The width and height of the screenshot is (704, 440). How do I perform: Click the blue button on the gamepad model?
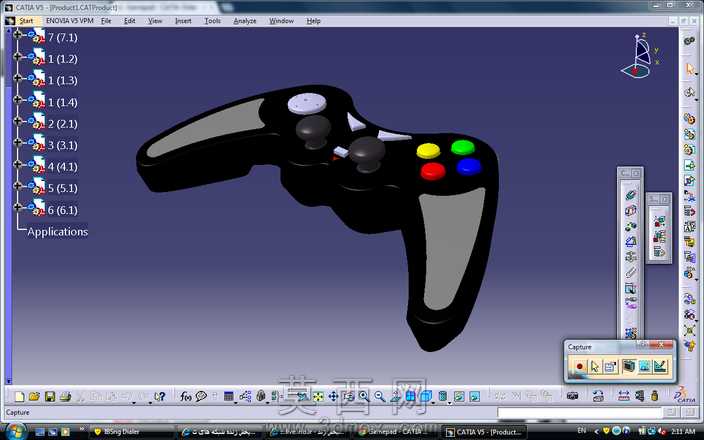(x=469, y=167)
